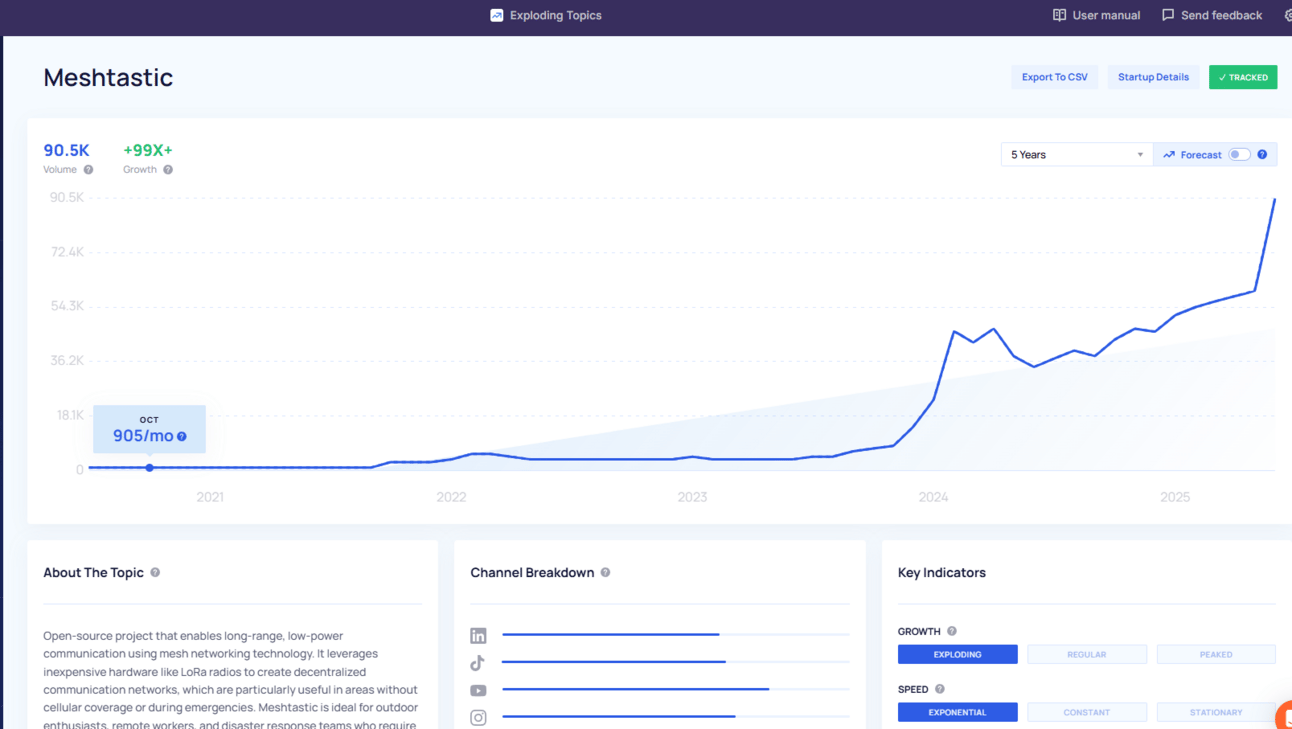Screen dimensions: 1292x729
Task: Click the 90.5K volume value
Action: pyautogui.click(x=66, y=150)
